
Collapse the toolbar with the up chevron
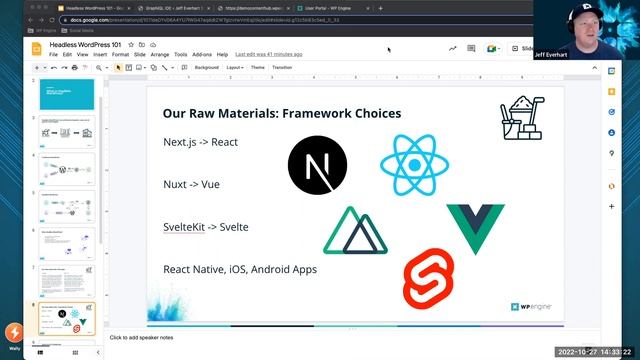[x=594, y=68]
